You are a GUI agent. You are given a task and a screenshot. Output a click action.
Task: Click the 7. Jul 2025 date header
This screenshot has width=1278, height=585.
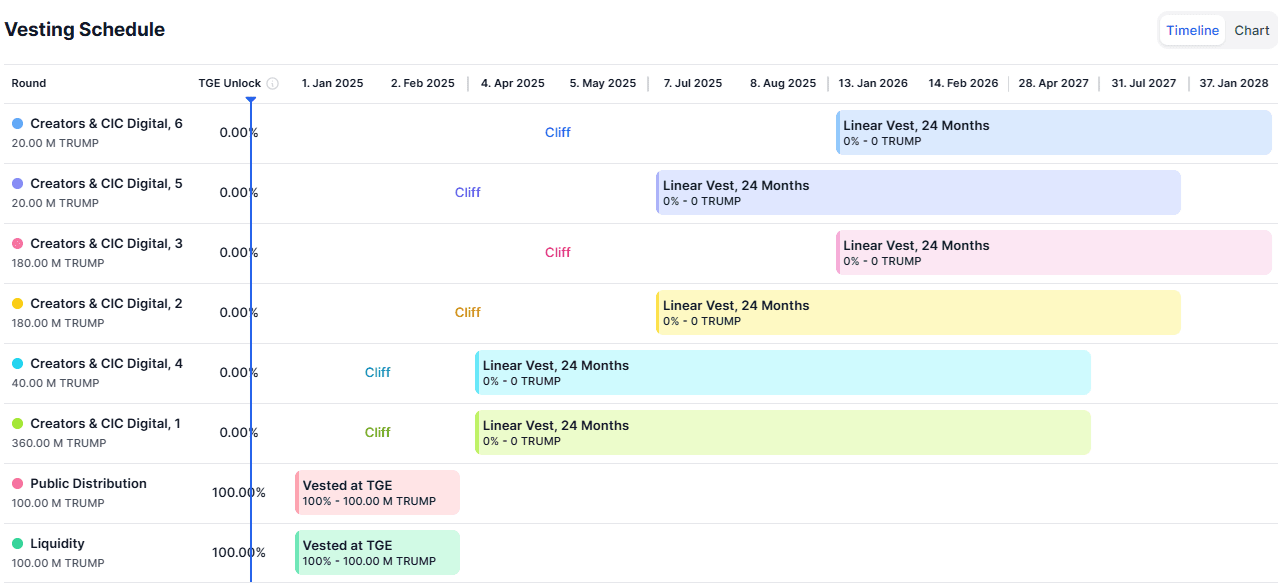(693, 84)
